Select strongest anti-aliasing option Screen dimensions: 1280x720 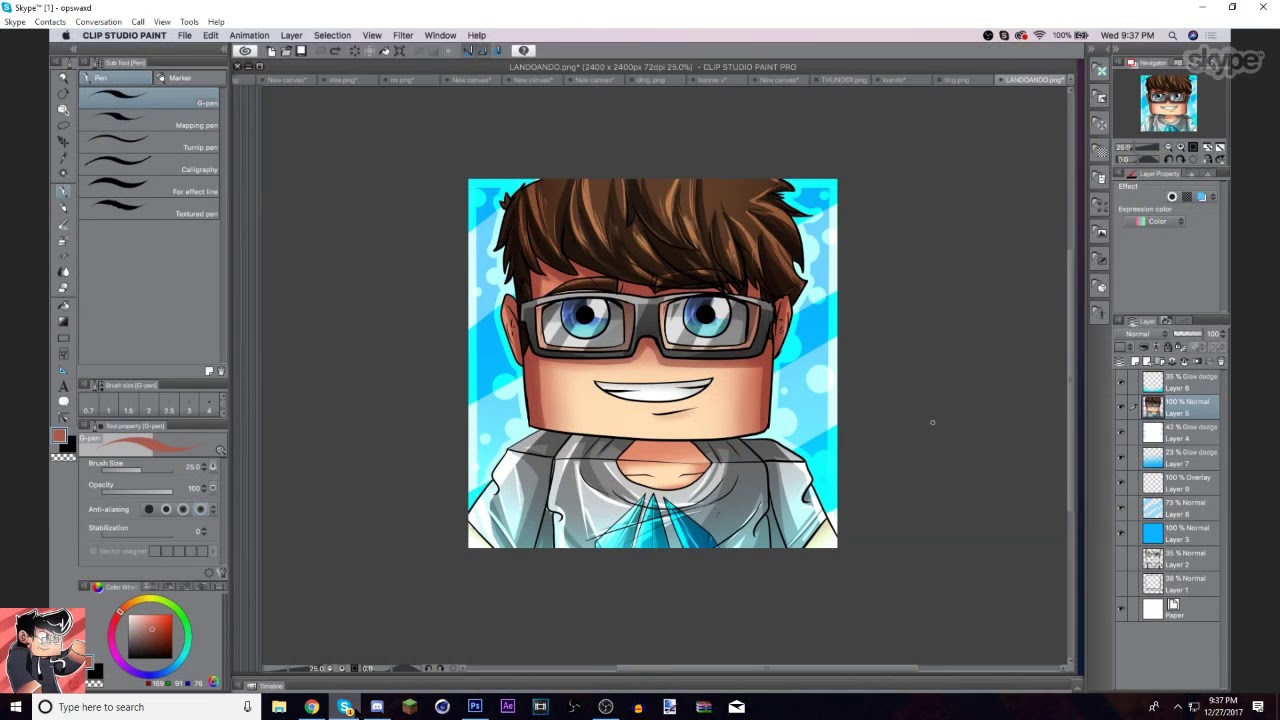[x=200, y=509]
